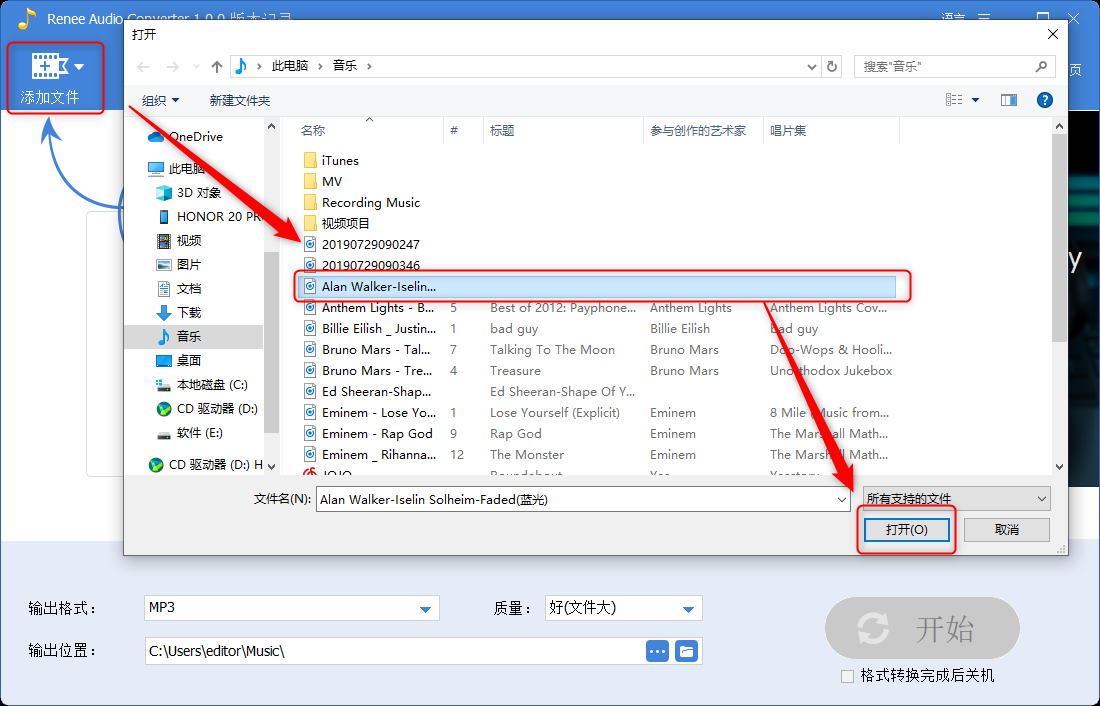Close the Open file dialog
Image resolution: width=1100 pixels, height=706 pixels.
pos(1052,34)
